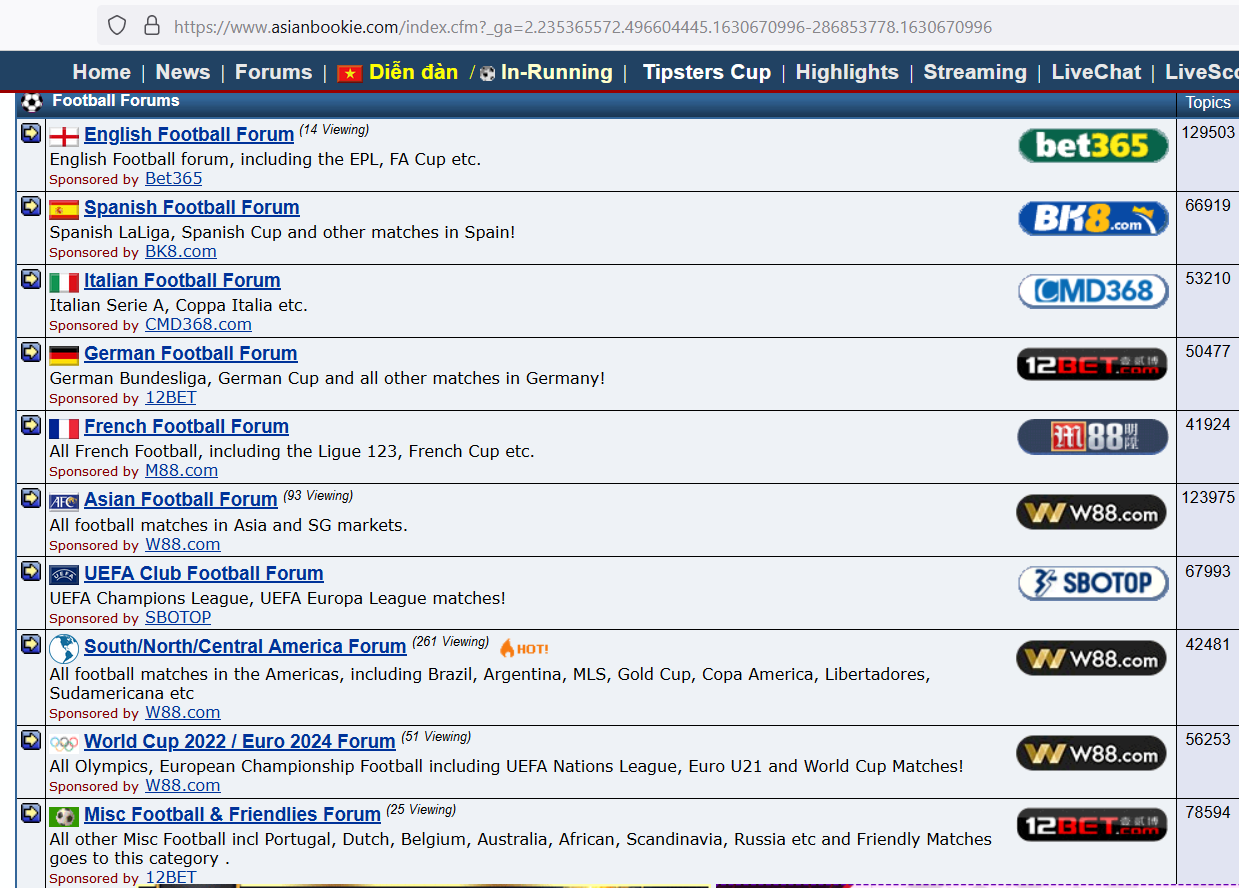Viewport: 1239px width, 888px height.
Task: Open the German Football Forum link
Action: [190, 353]
